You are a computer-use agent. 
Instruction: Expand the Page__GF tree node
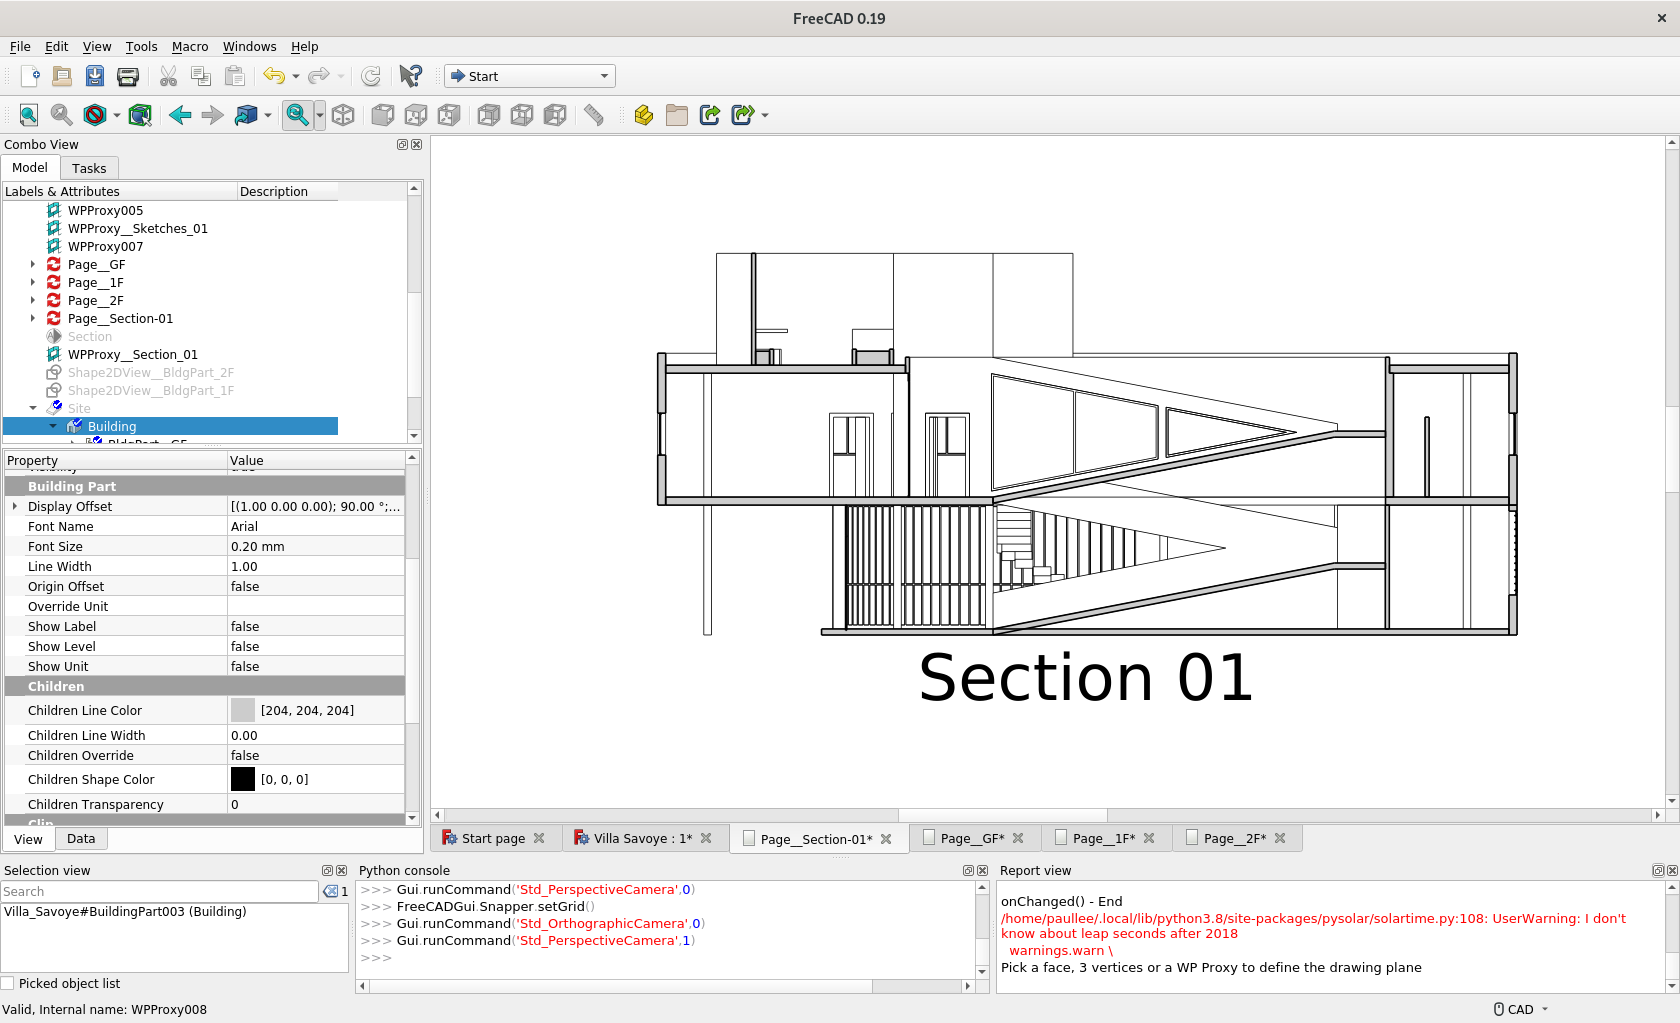pos(33,265)
